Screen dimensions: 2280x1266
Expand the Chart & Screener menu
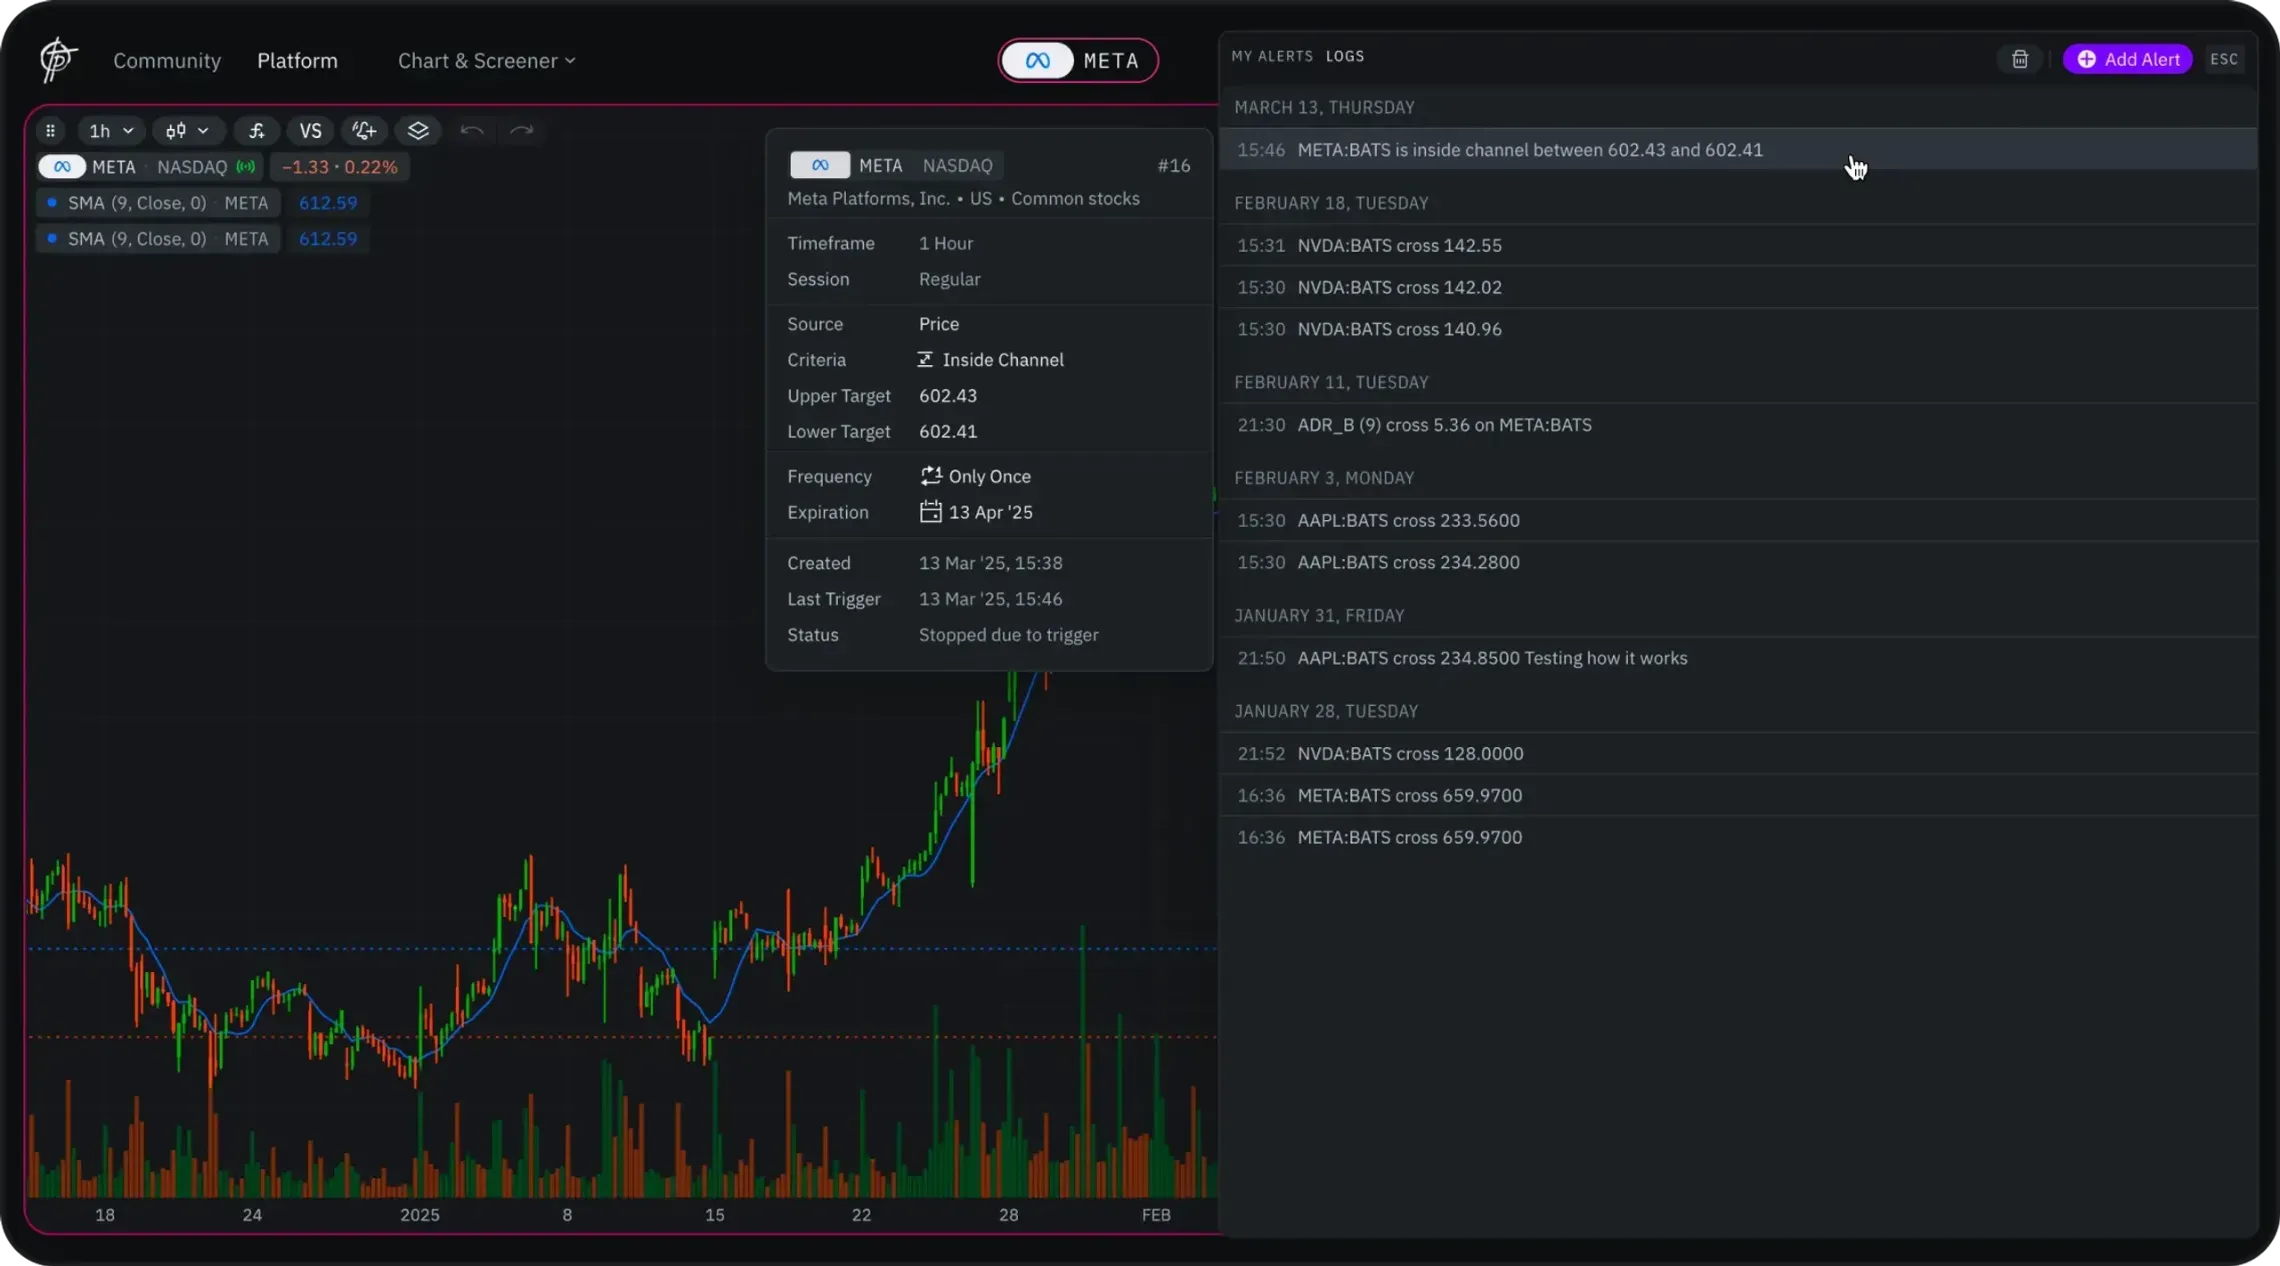click(x=486, y=61)
